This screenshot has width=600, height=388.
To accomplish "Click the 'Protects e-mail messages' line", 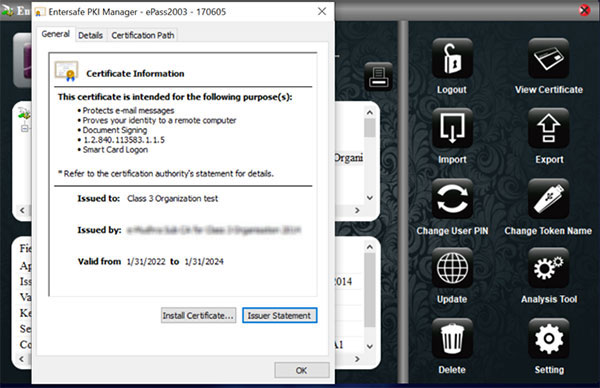I will coord(128,111).
